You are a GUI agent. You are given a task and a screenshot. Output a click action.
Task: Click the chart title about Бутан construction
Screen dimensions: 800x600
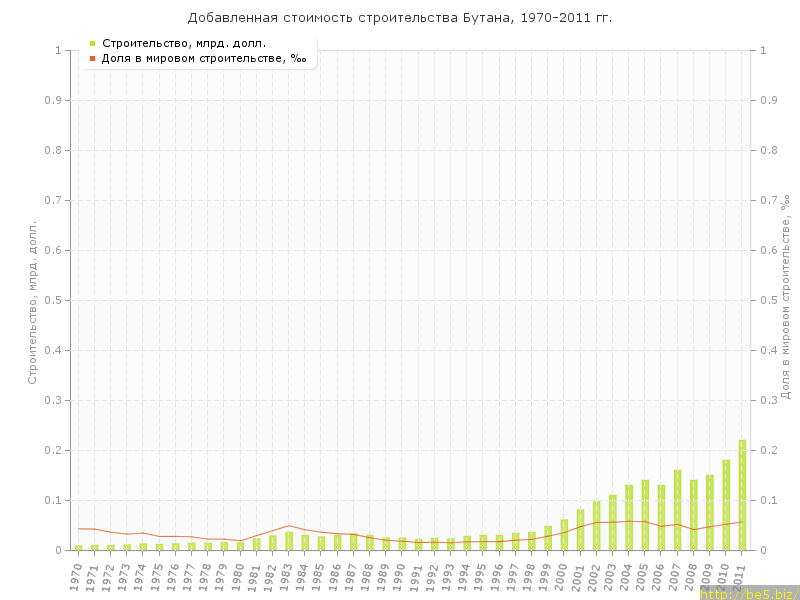400,18
